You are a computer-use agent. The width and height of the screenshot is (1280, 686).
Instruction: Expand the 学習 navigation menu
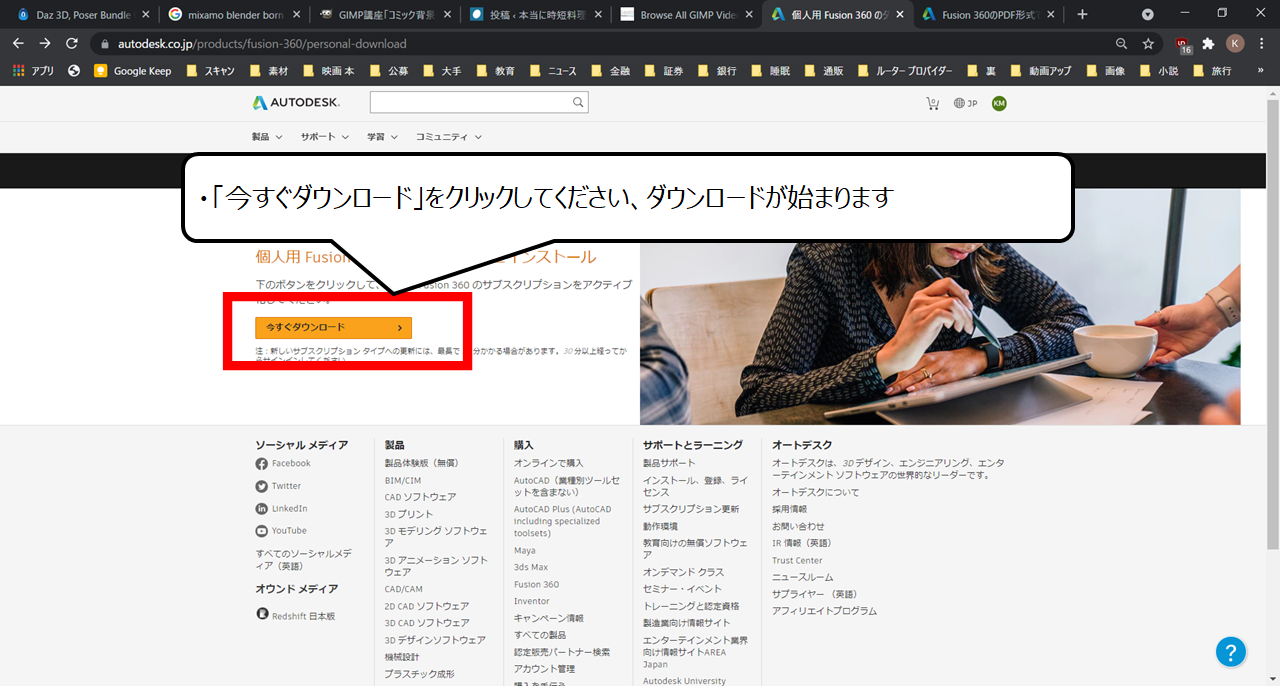(383, 137)
